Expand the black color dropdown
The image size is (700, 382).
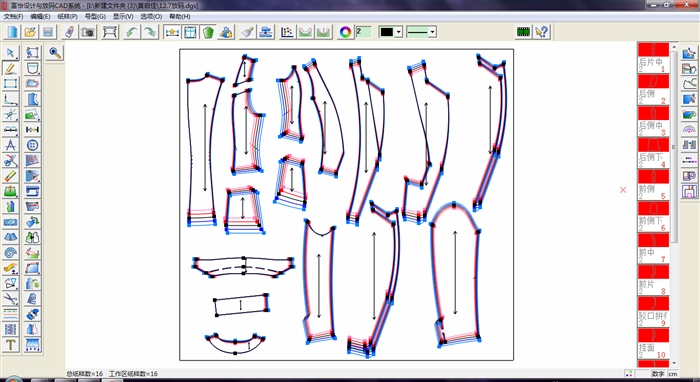[x=399, y=32]
